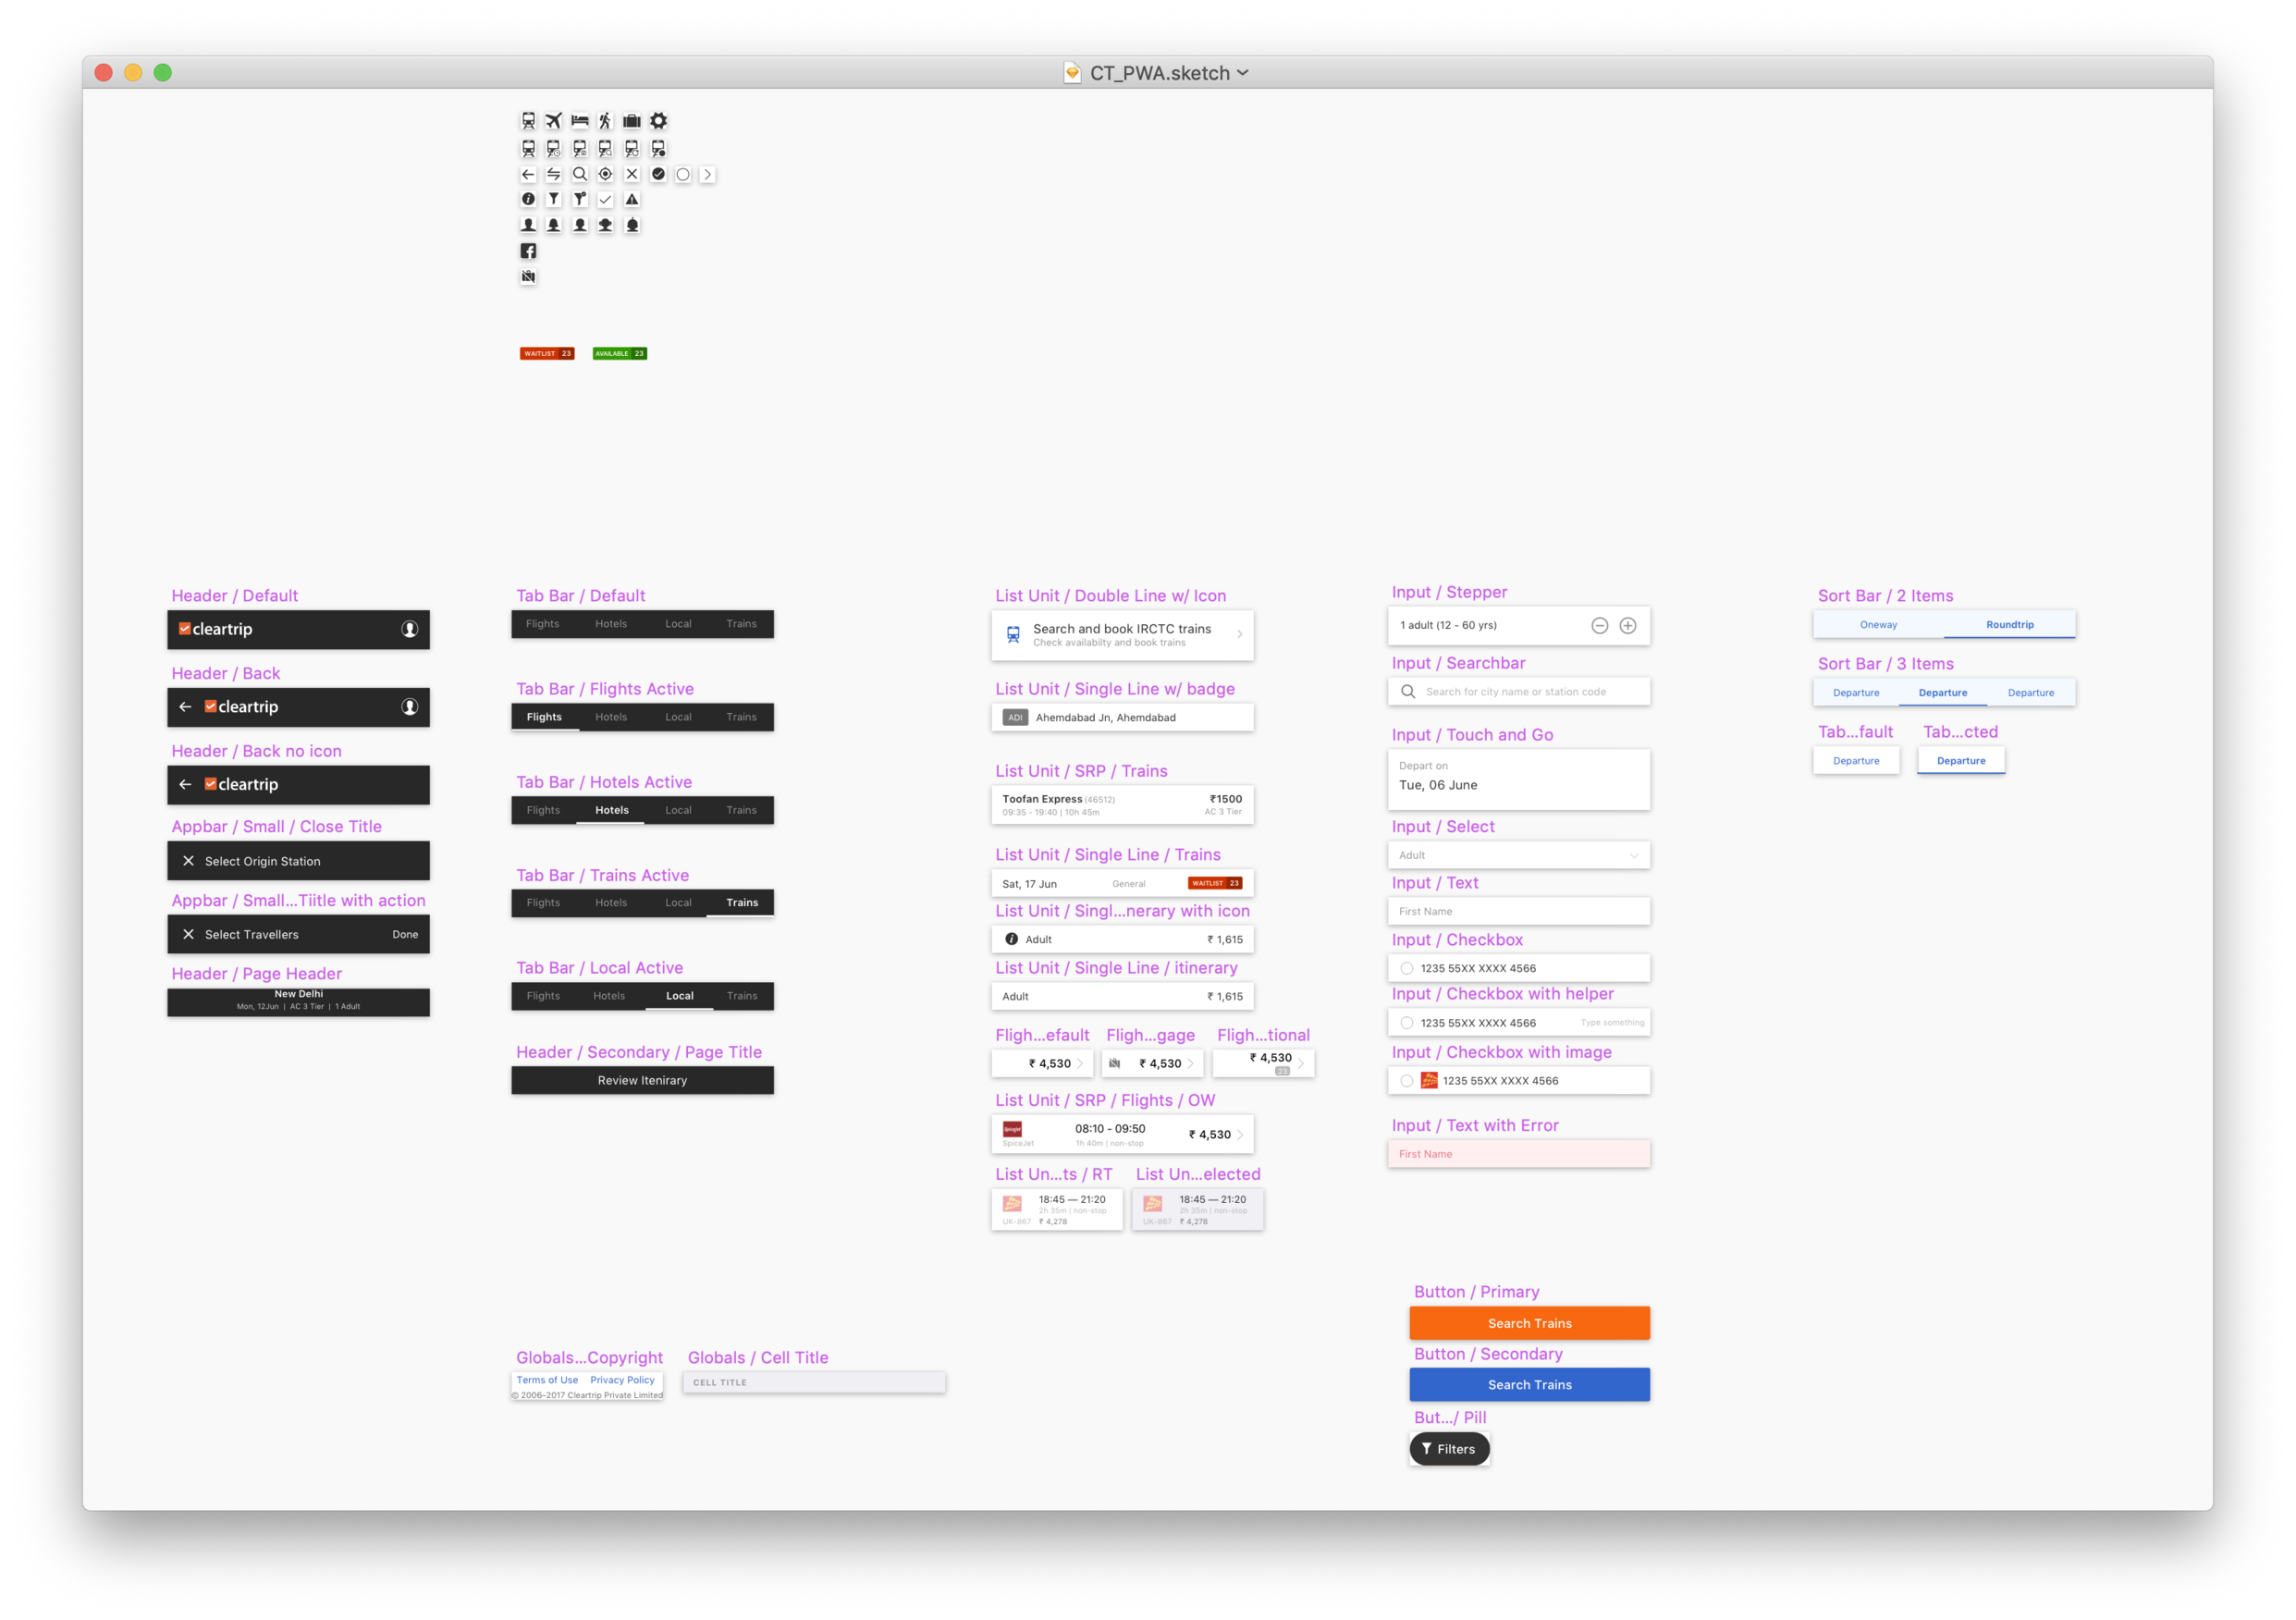The image size is (2296, 1620).
Task: Toggle radio circle in Checkbox with image row
Action: tap(1407, 1081)
